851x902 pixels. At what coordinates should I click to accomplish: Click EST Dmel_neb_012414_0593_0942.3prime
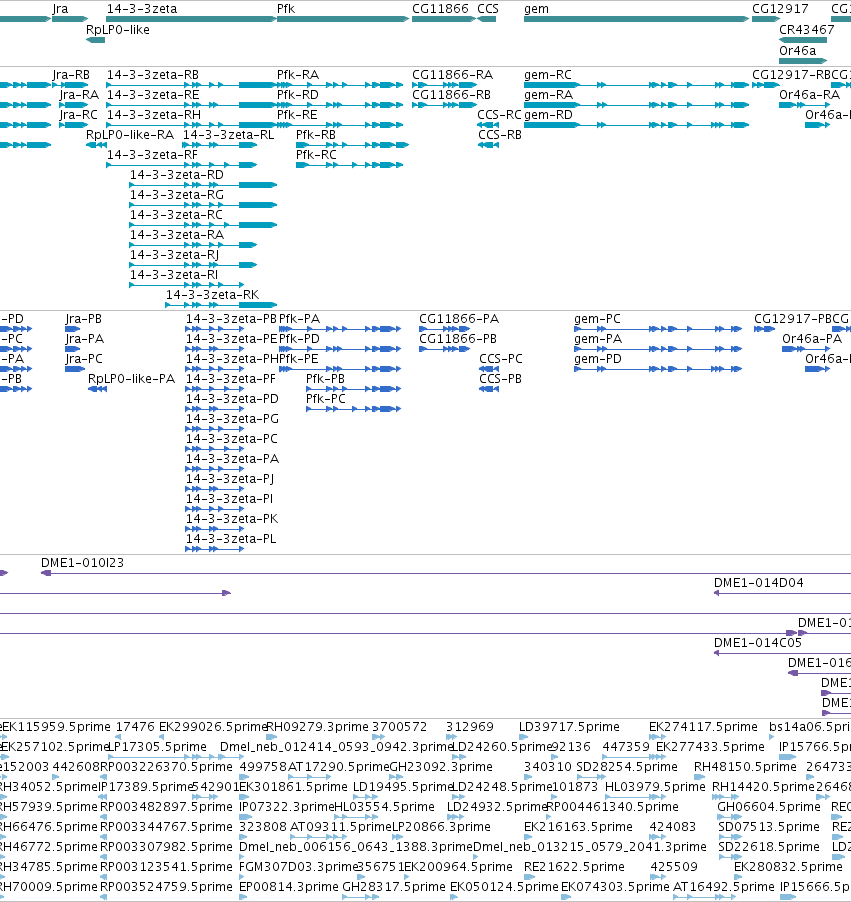click(337, 747)
